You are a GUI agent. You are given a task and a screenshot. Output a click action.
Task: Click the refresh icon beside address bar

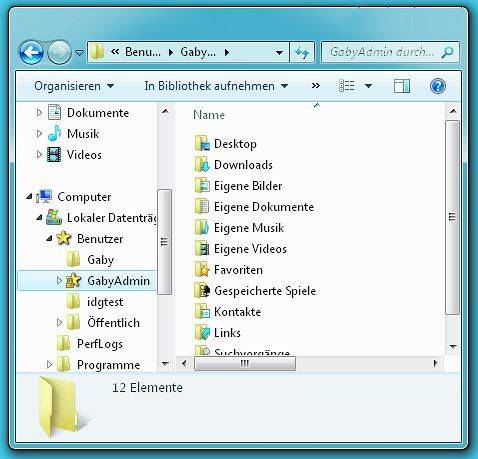click(302, 52)
